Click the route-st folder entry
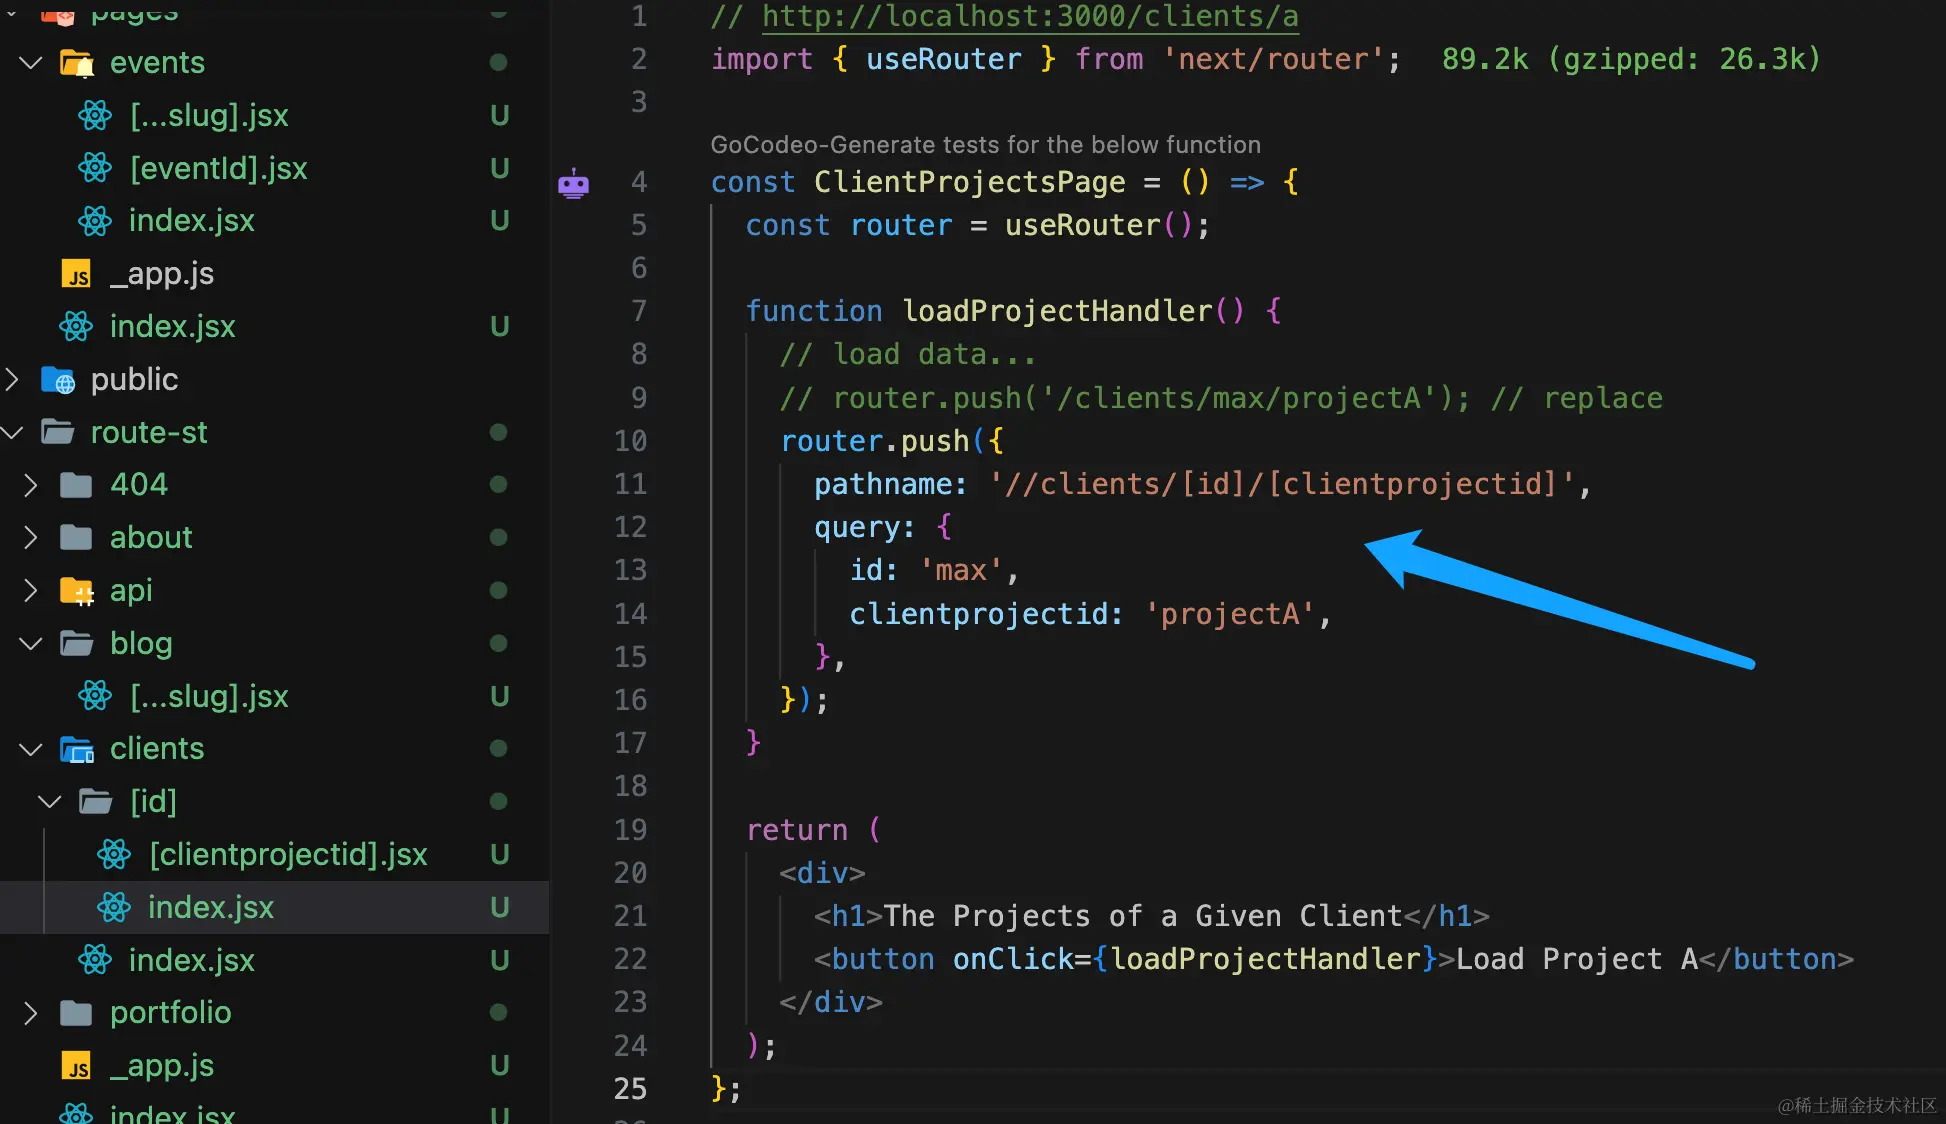This screenshot has width=1946, height=1124. pyautogui.click(x=148, y=432)
